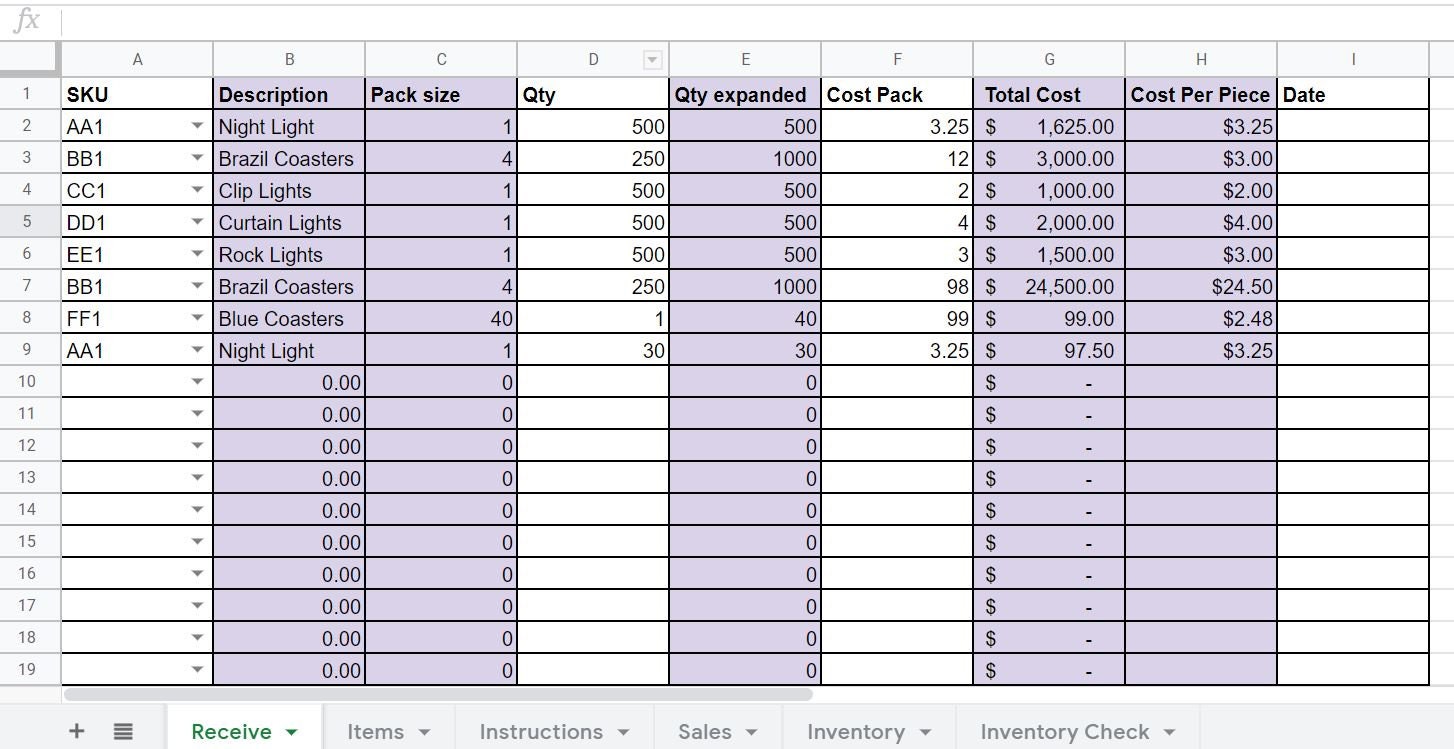
Task: Expand the Inventory Check tab options menu
Action: 1170,731
